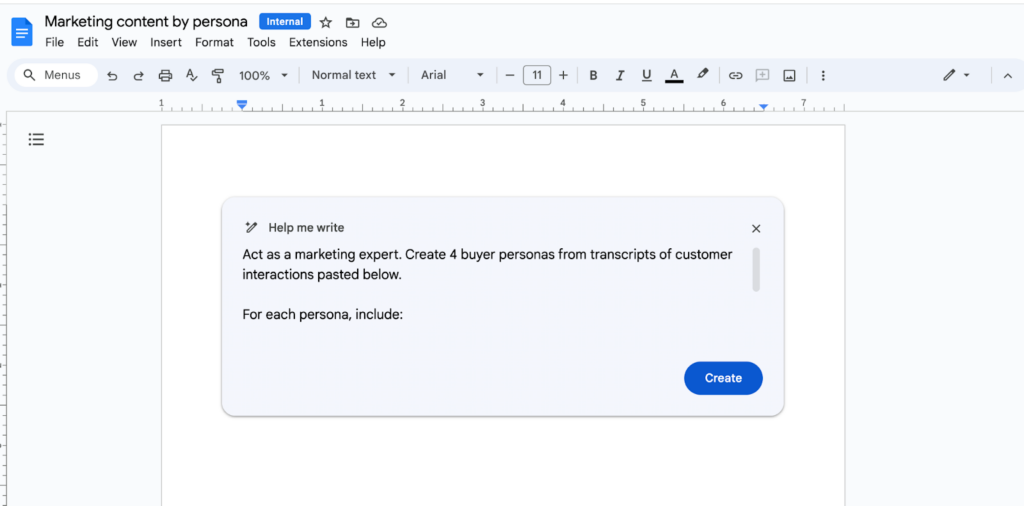Image resolution: width=1024 pixels, height=506 pixels.
Task: Show the document outline
Action: 37,139
